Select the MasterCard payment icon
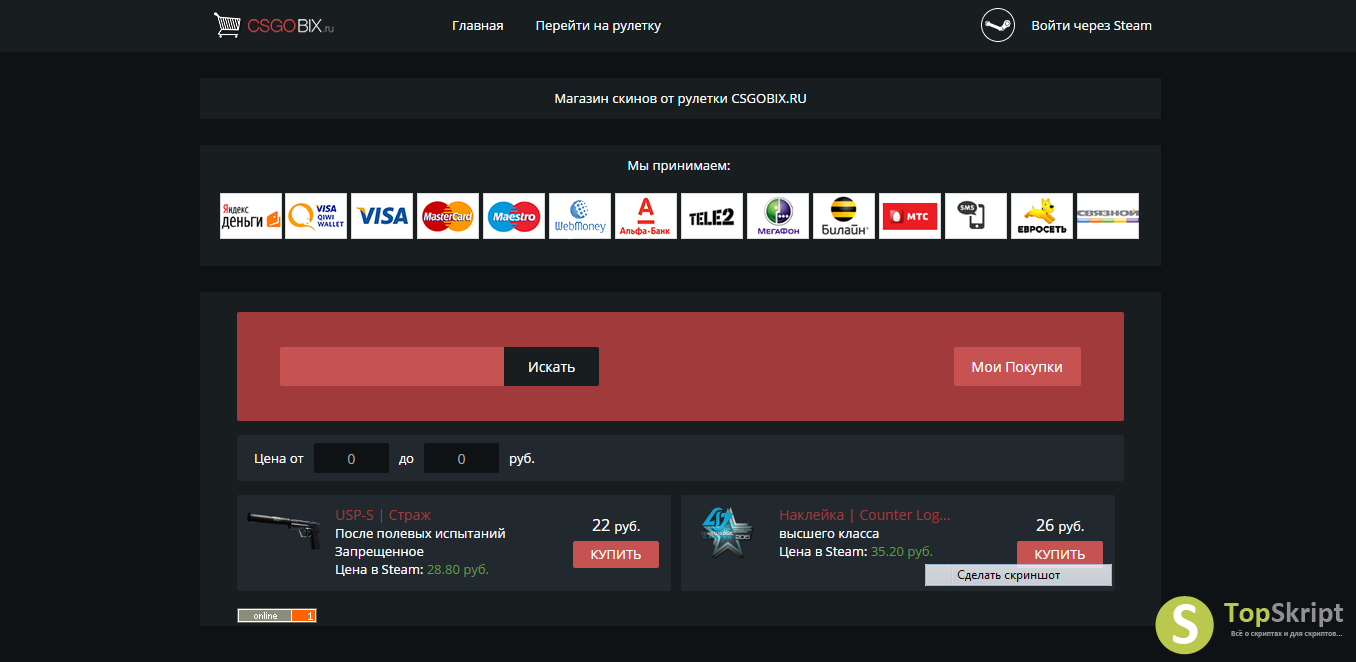The height and width of the screenshot is (662, 1356). pos(448,216)
